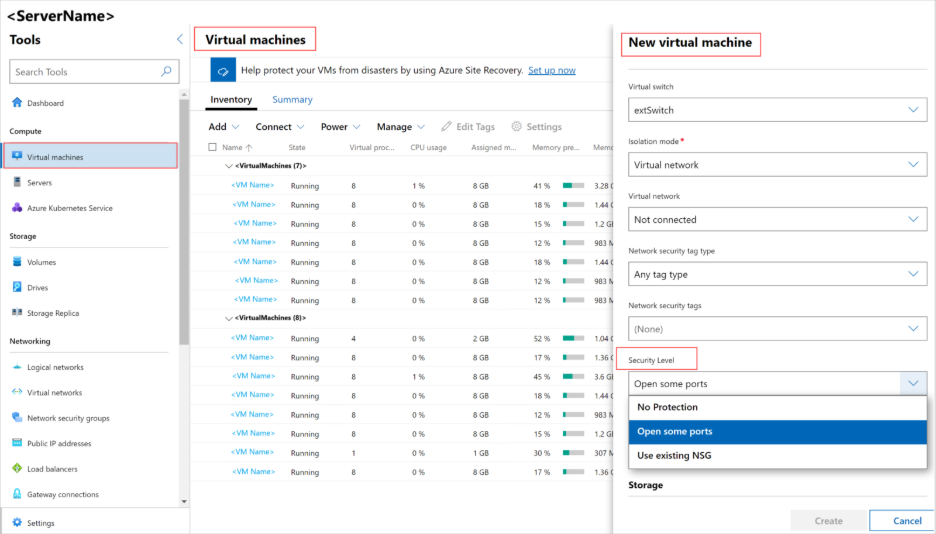Viewport: 936px width, 534px height.
Task: Click the Servers icon in sidebar
Action: [17, 182]
